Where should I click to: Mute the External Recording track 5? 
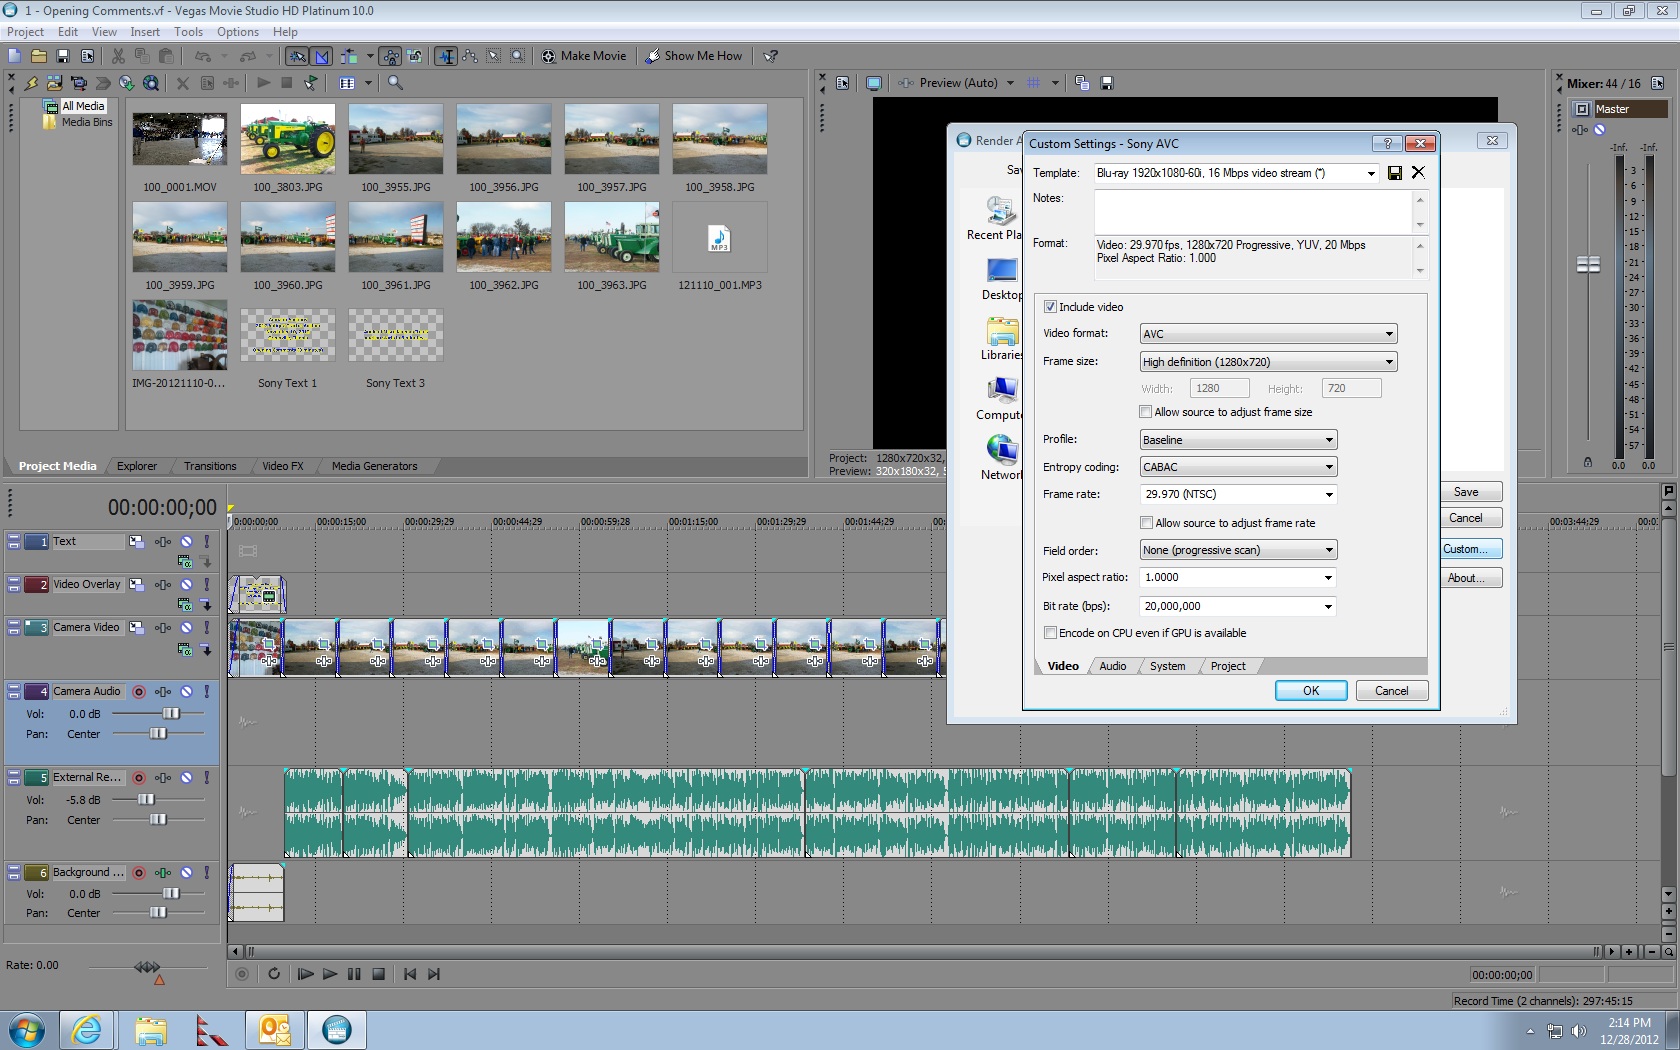186,777
